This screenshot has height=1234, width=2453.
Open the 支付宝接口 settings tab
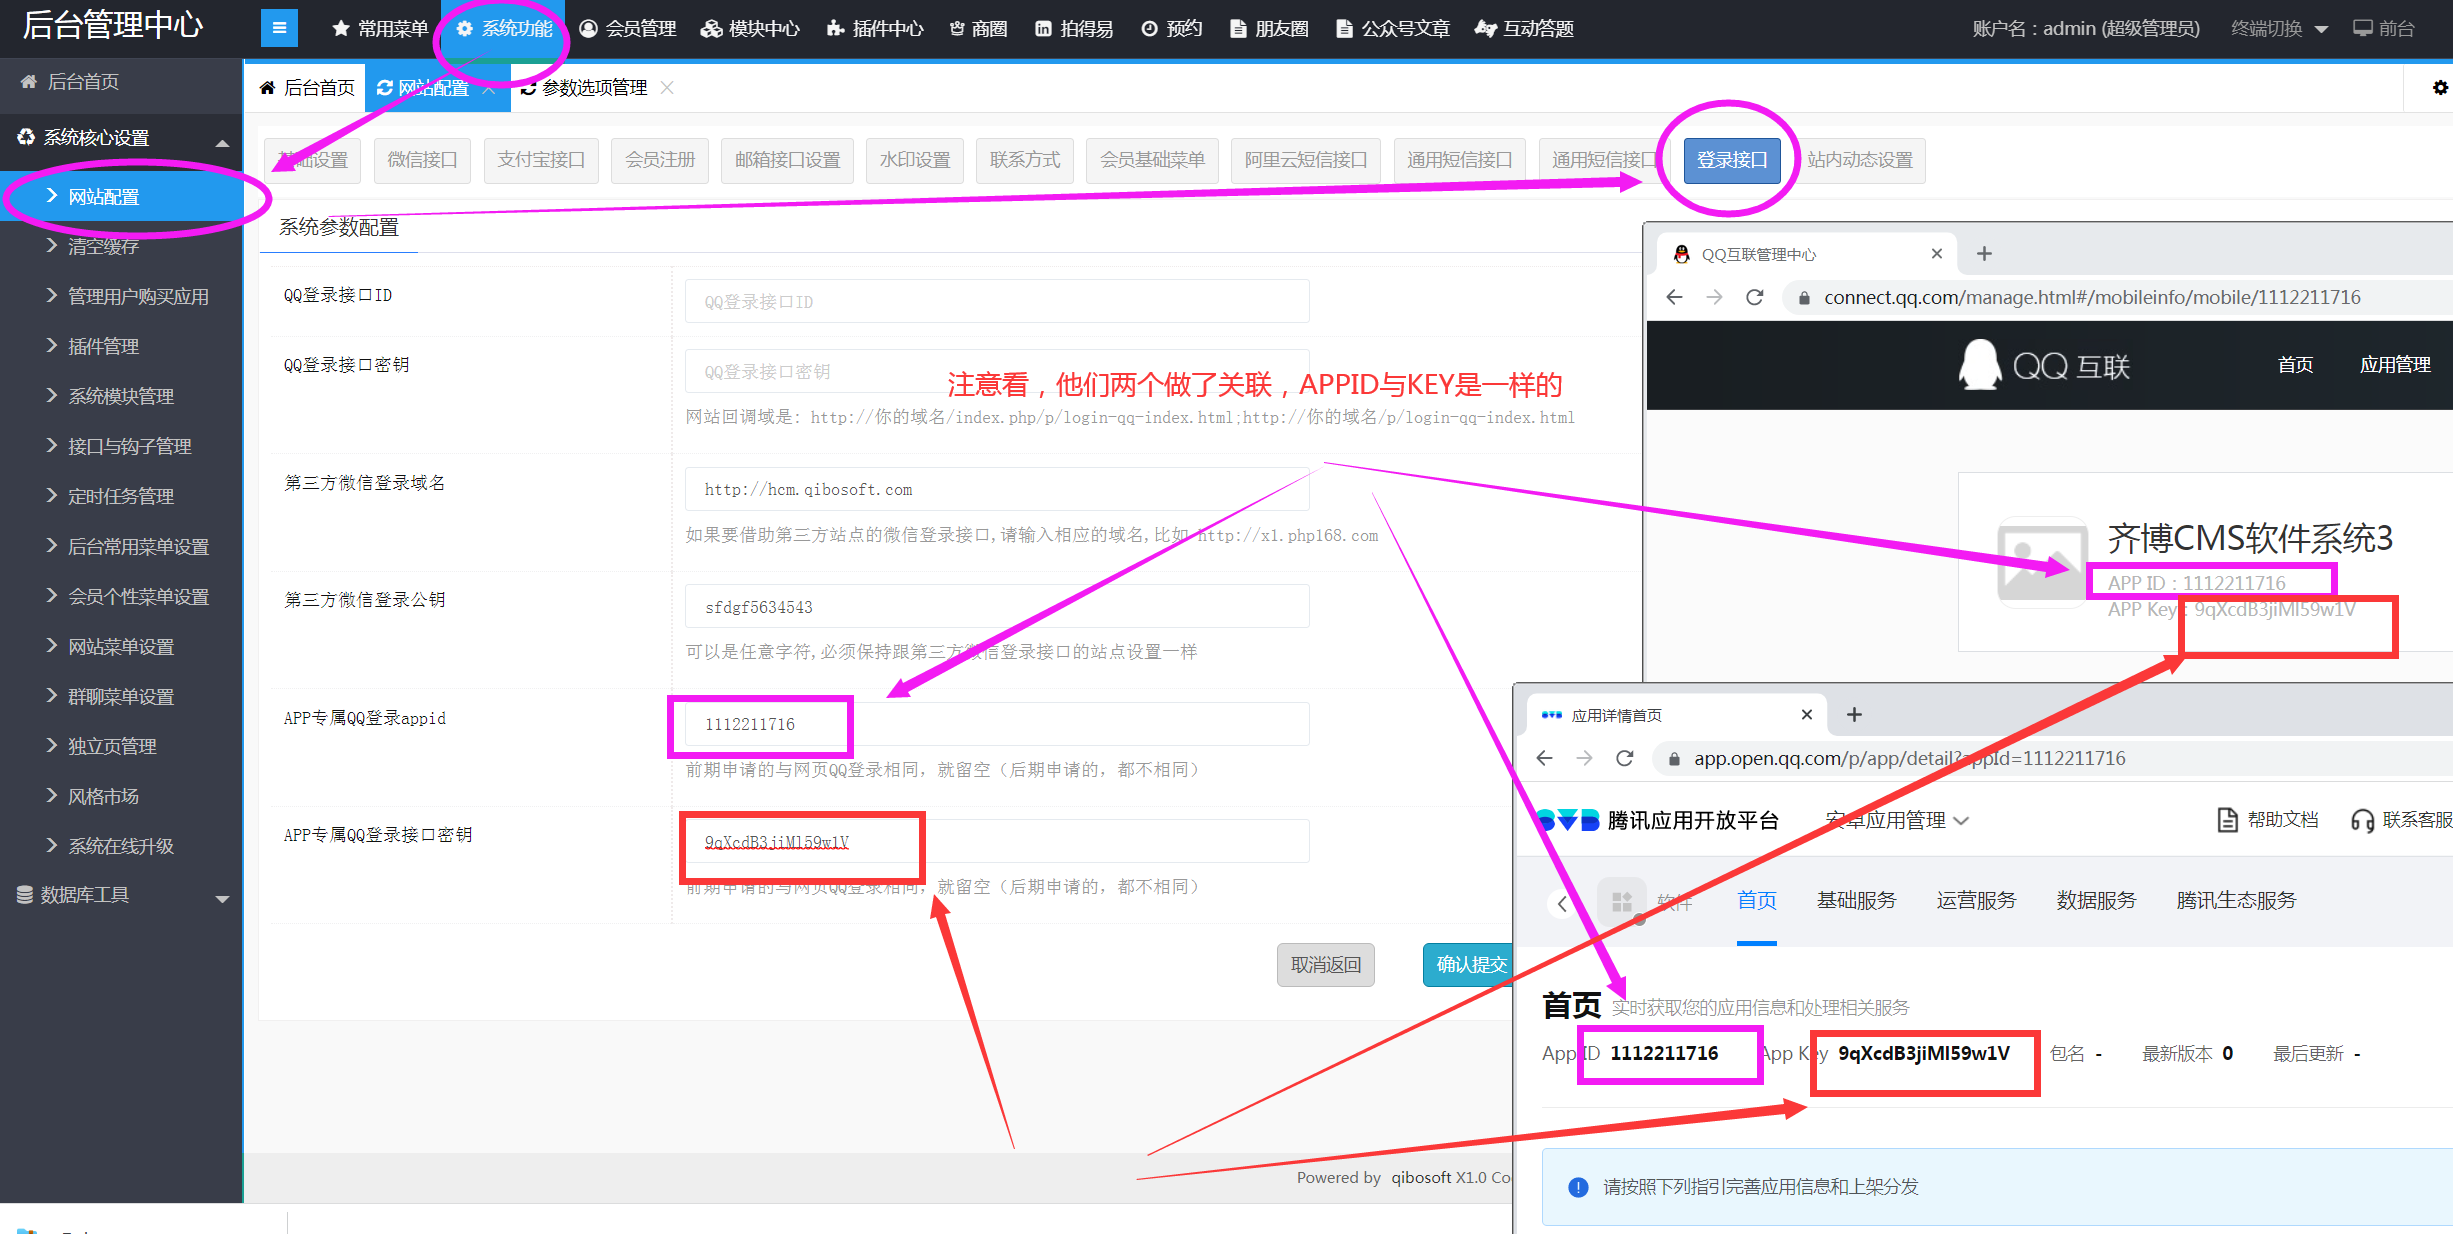[x=541, y=160]
